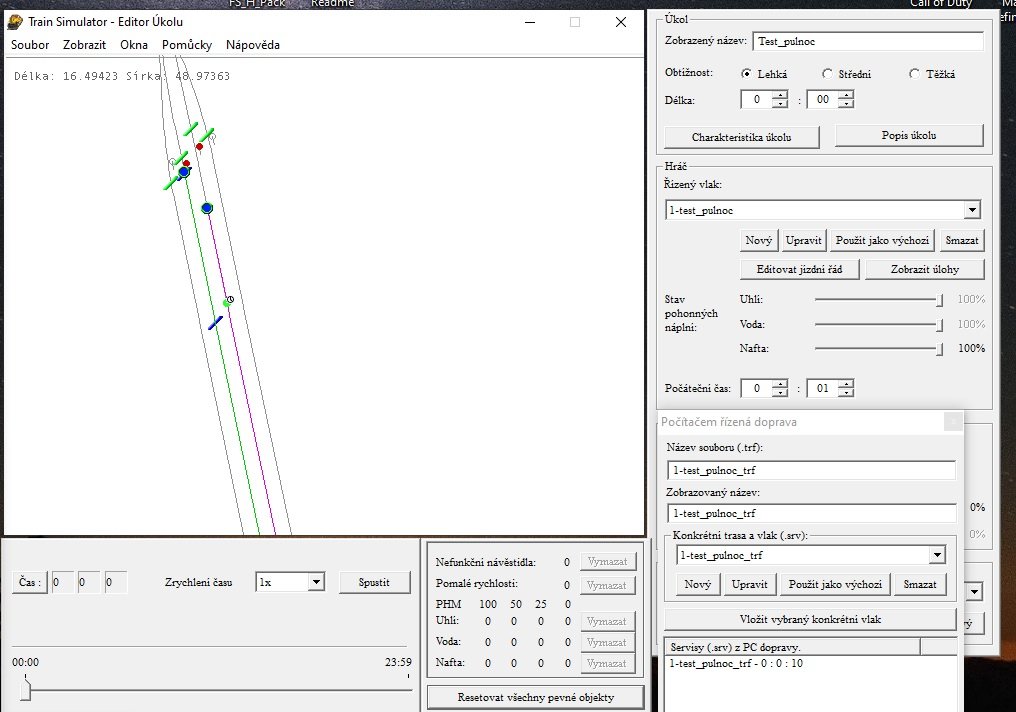Click the Charakteristika úkolu button
1016x712 pixels.
pyautogui.click(x=742, y=136)
